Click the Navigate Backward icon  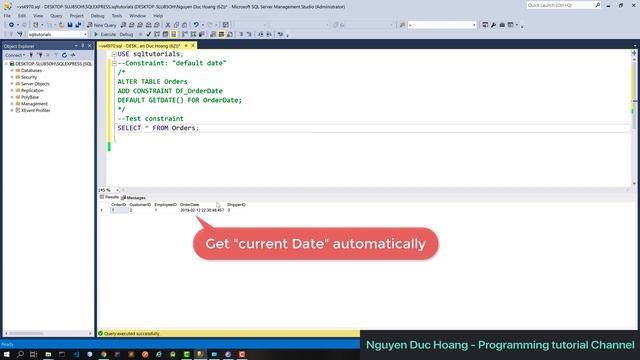11,25
